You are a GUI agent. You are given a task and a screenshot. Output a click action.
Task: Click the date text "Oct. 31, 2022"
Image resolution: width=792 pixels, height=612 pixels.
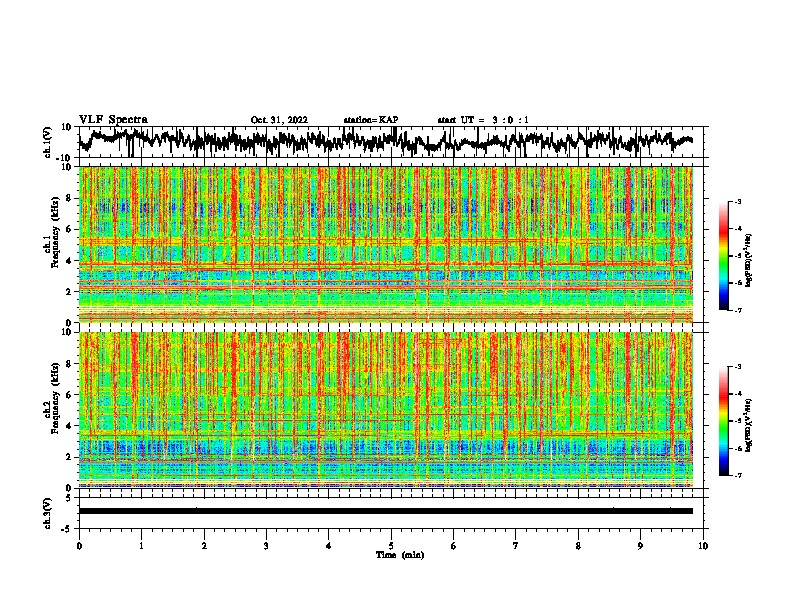[x=279, y=120]
